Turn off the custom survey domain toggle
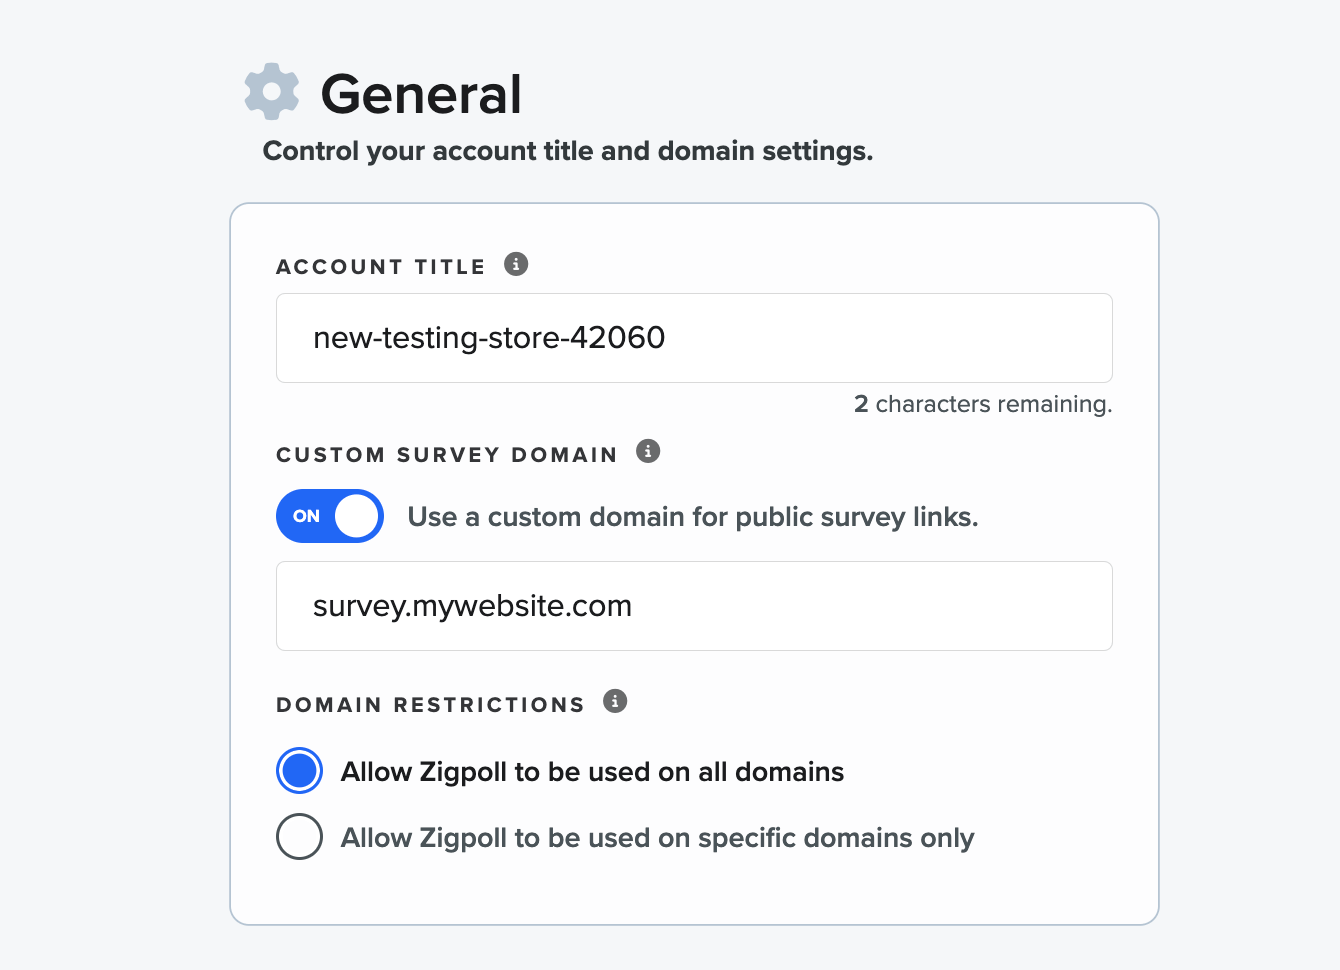1340x970 pixels. coord(329,516)
